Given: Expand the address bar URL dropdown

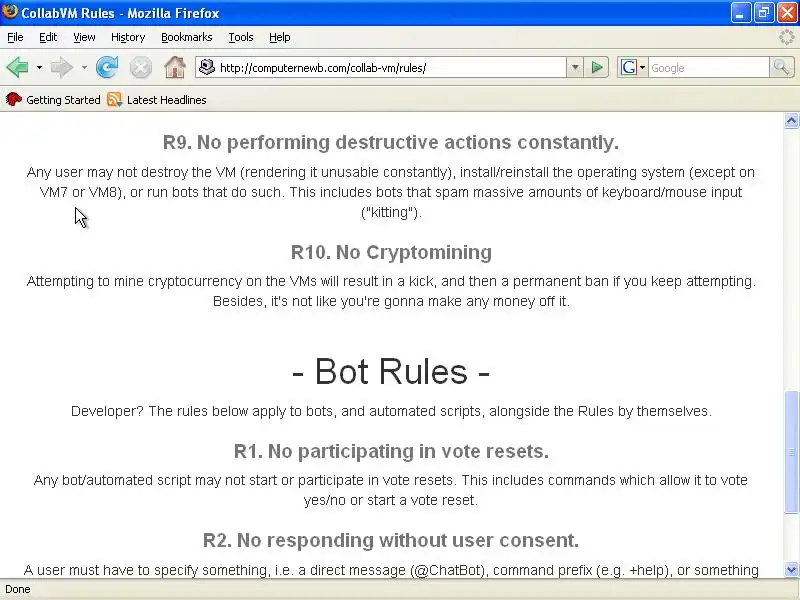Looking at the screenshot, I should coord(574,67).
